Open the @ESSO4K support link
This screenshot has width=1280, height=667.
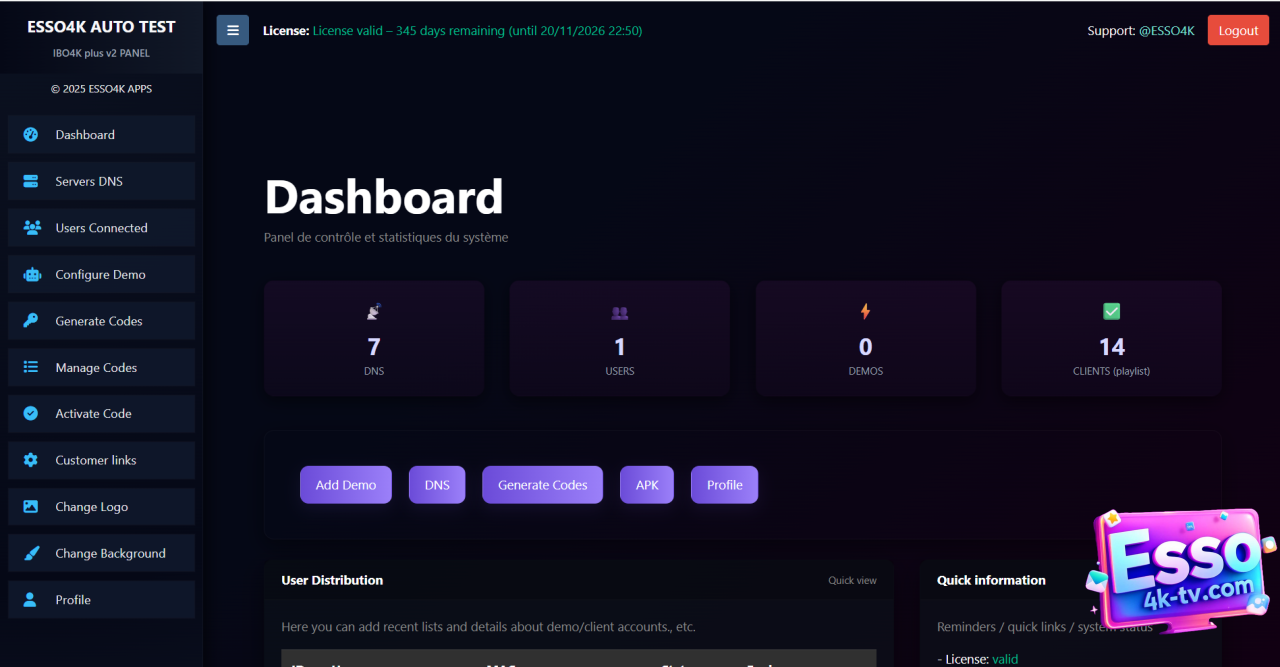1166,31
